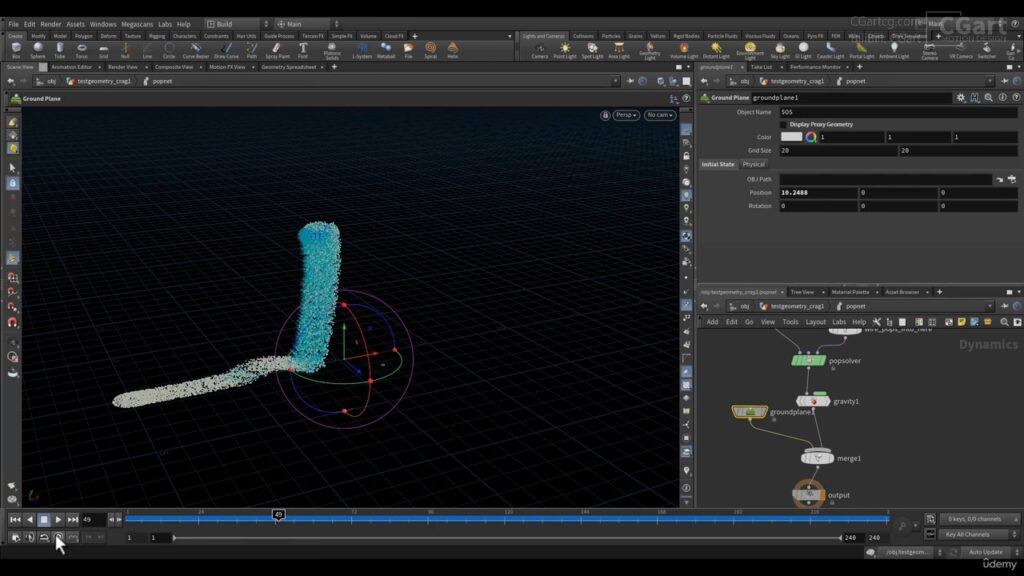Add a Sky Light
Screen dimensions: 1024x576
(780, 50)
